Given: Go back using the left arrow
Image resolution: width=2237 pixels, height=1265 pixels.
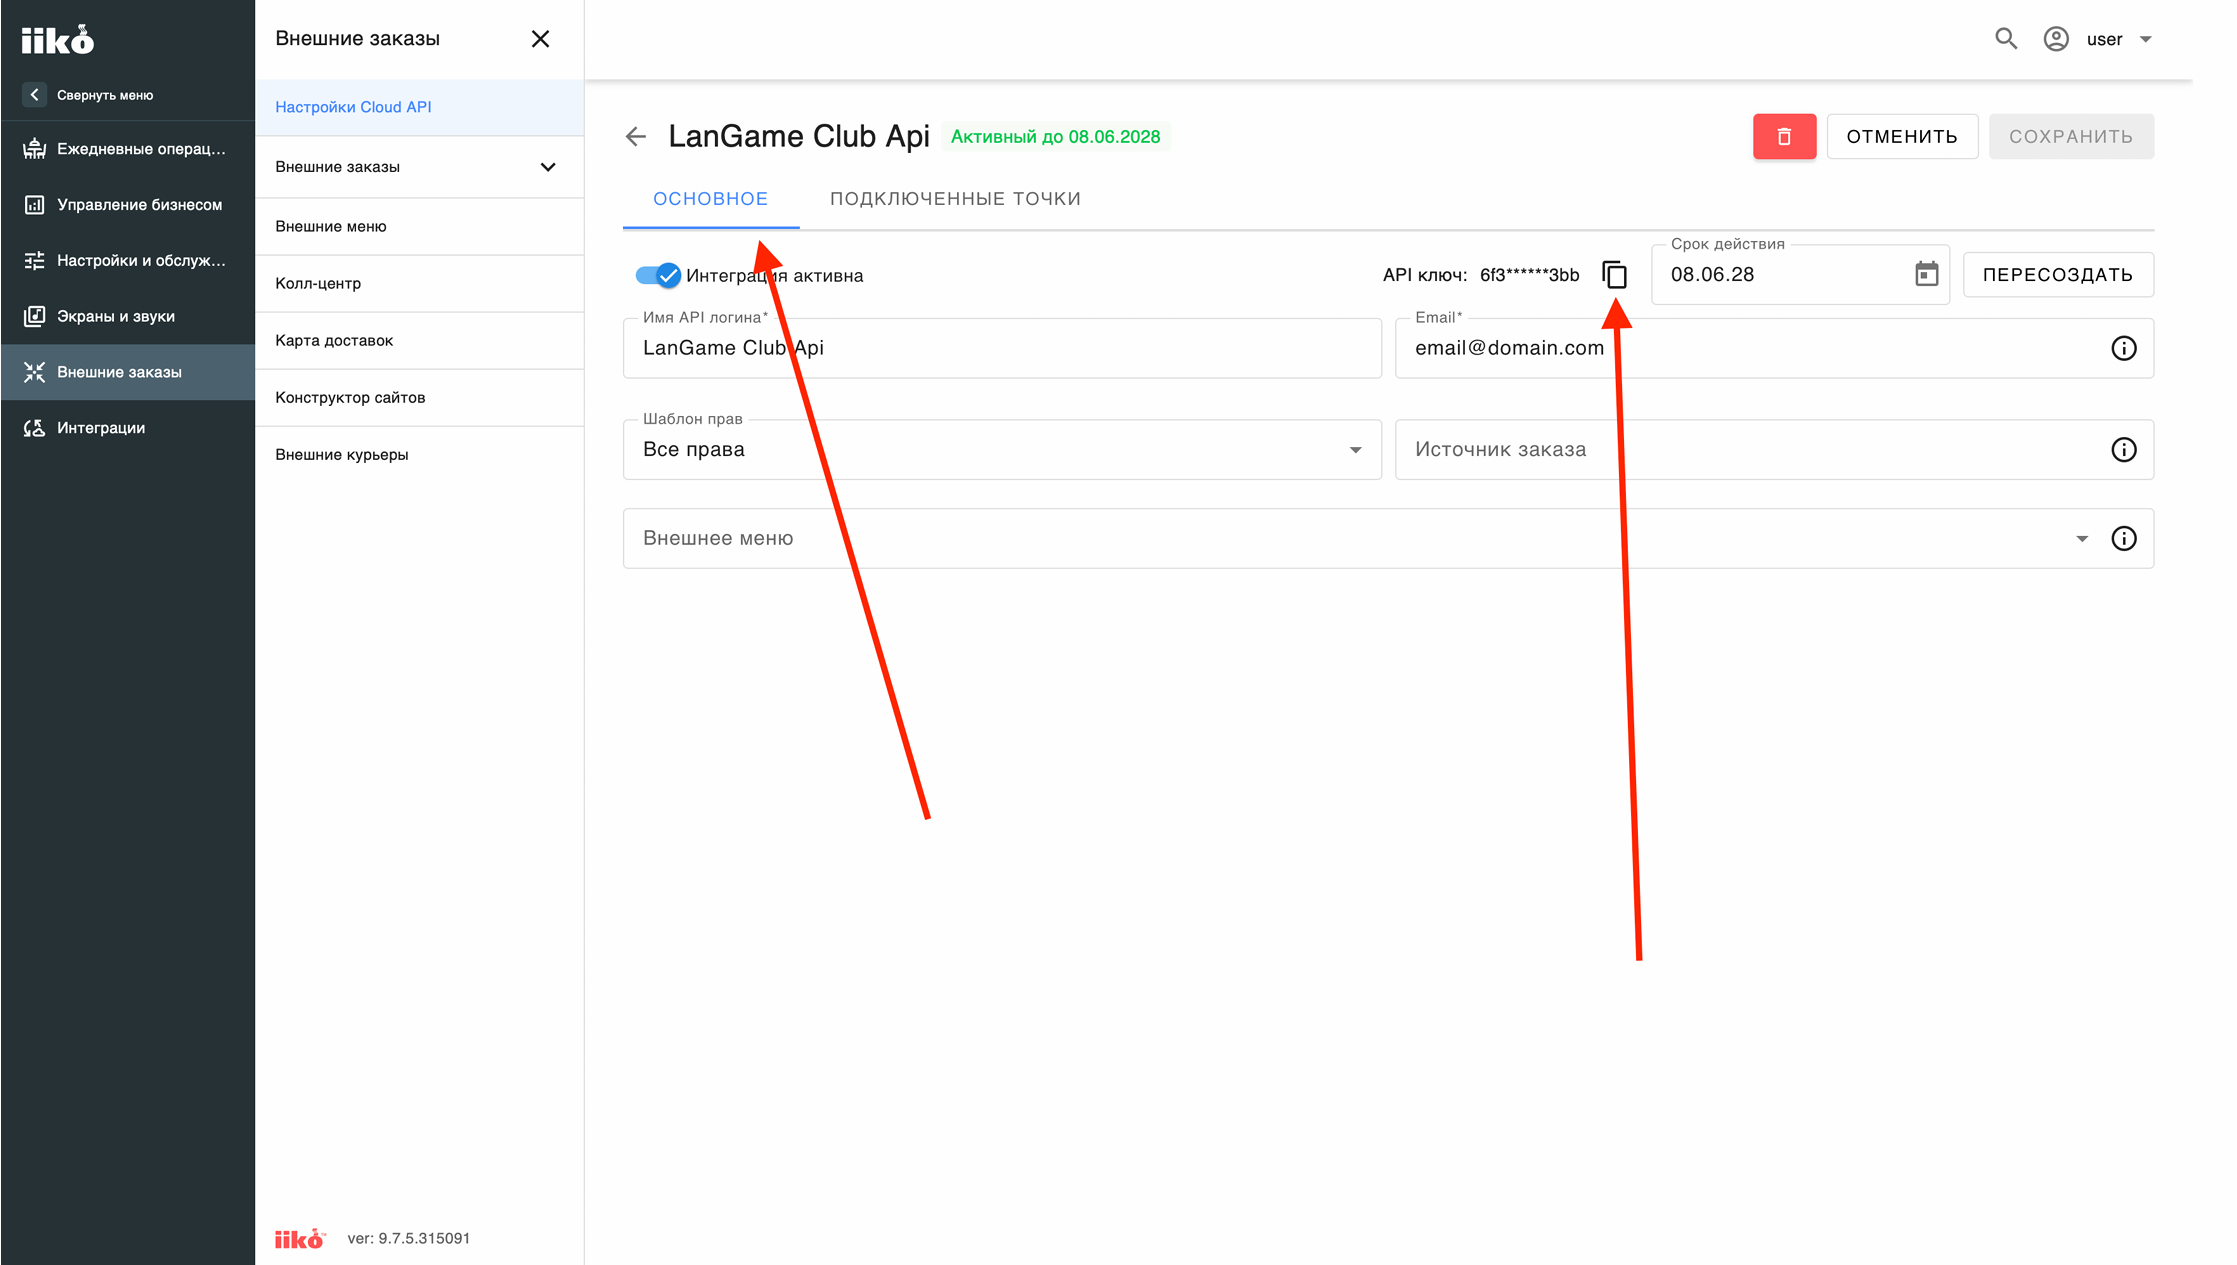Looking at the screenshot, I should tap(636, 137).
